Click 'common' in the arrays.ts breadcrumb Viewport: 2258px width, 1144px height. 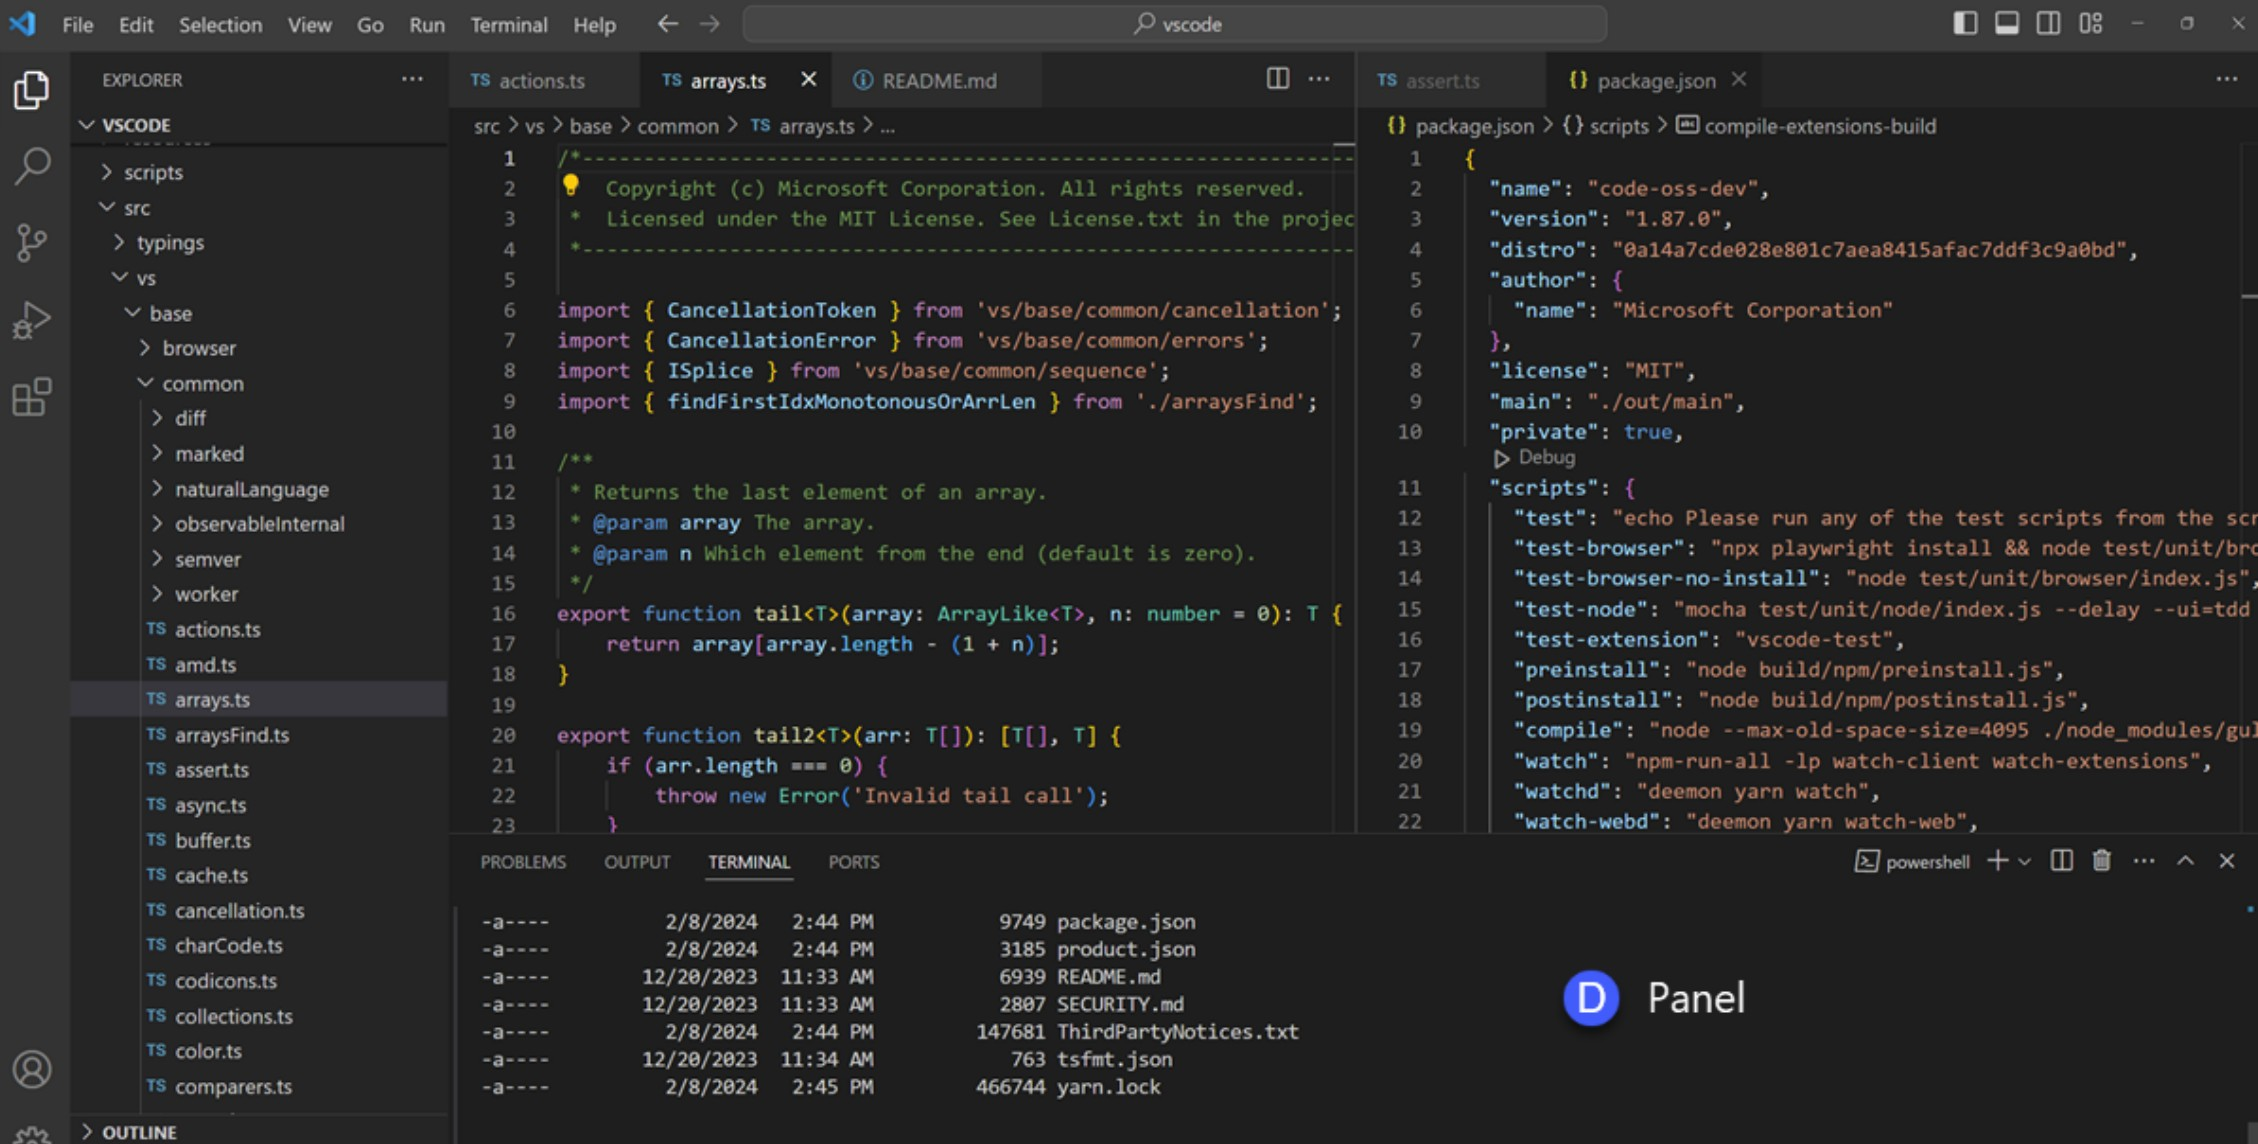(678, 126)
